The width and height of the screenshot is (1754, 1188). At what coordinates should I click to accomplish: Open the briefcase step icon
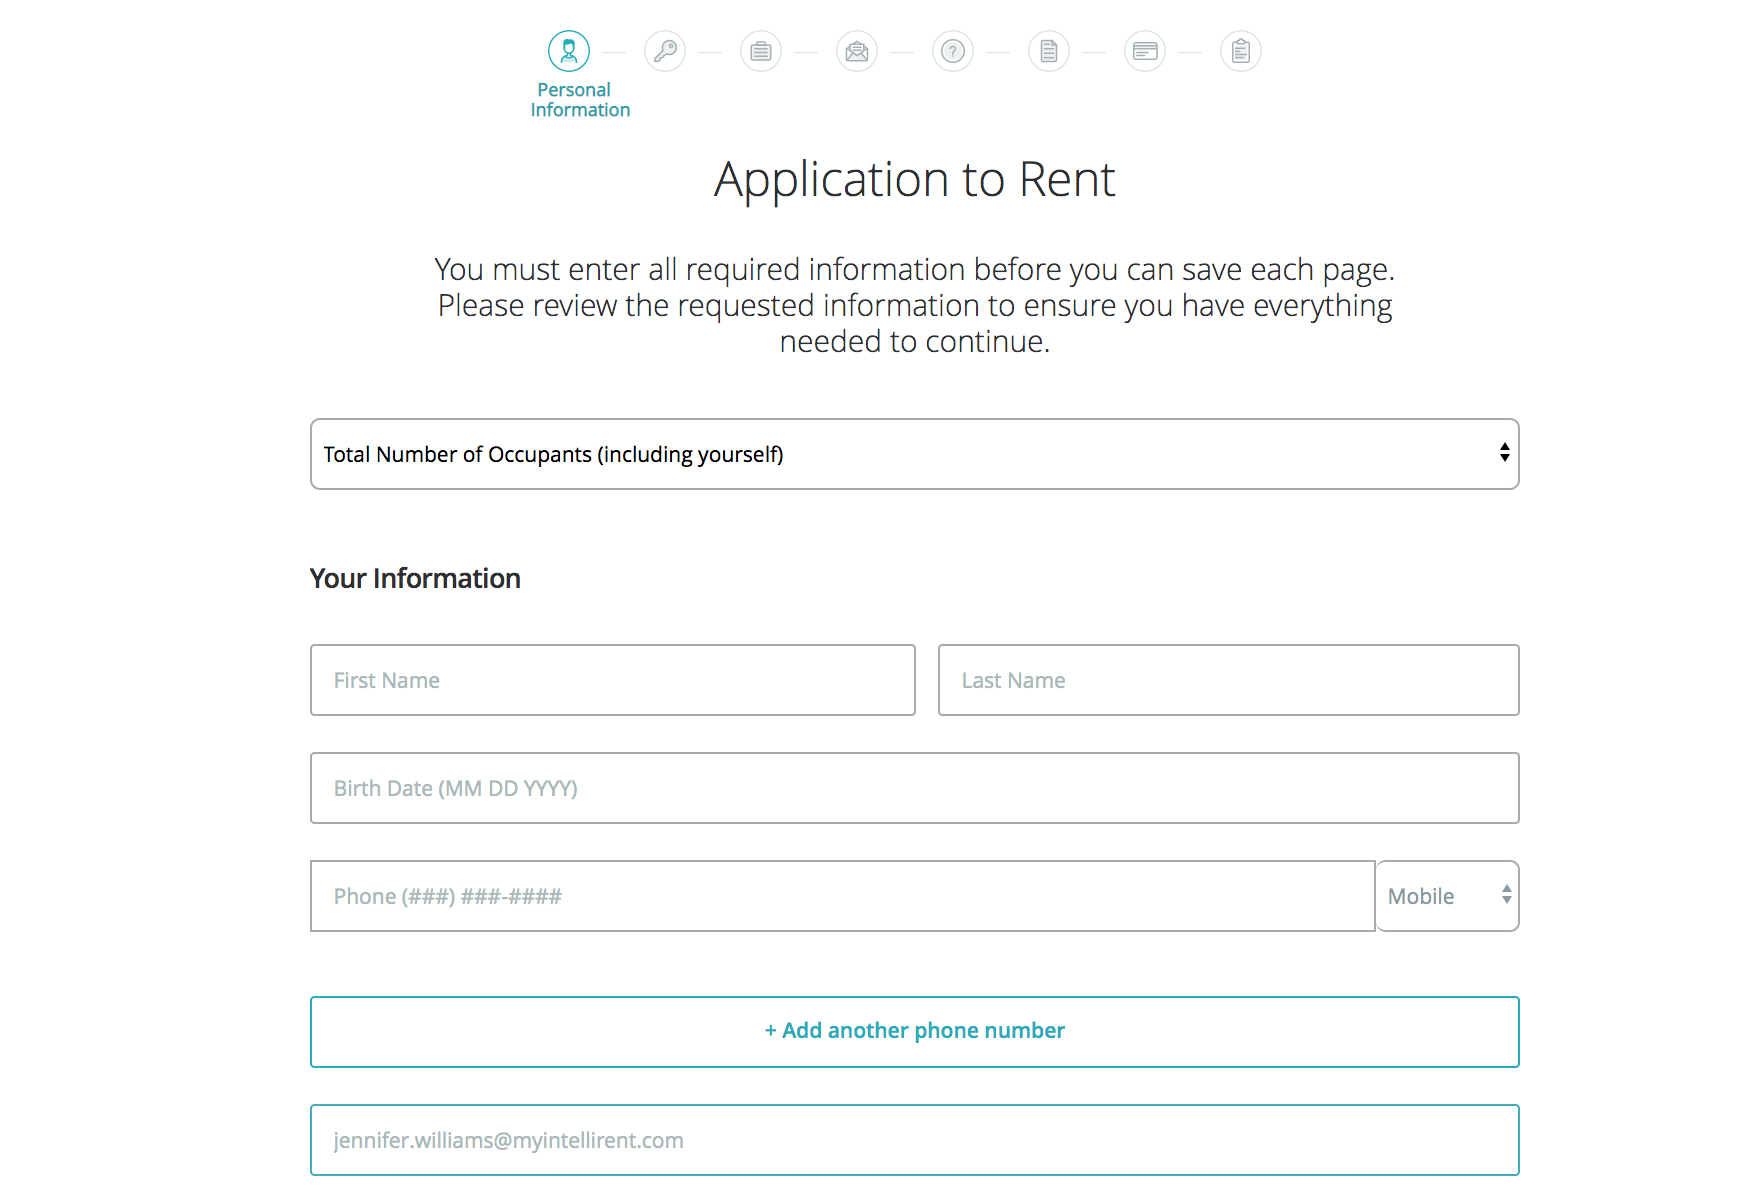[761, 51]
